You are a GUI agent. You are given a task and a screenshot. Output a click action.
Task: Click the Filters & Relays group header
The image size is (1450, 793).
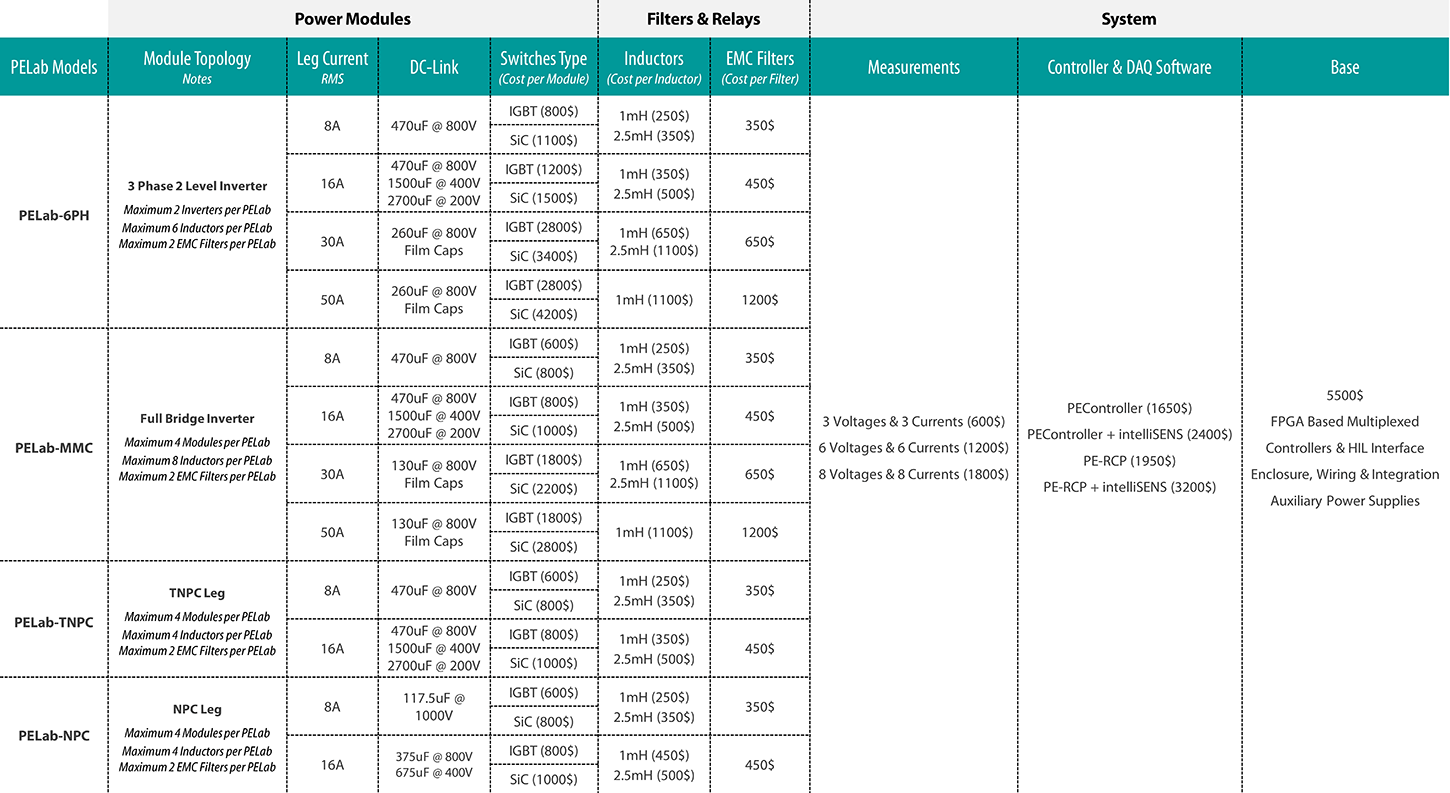(703, 19)
